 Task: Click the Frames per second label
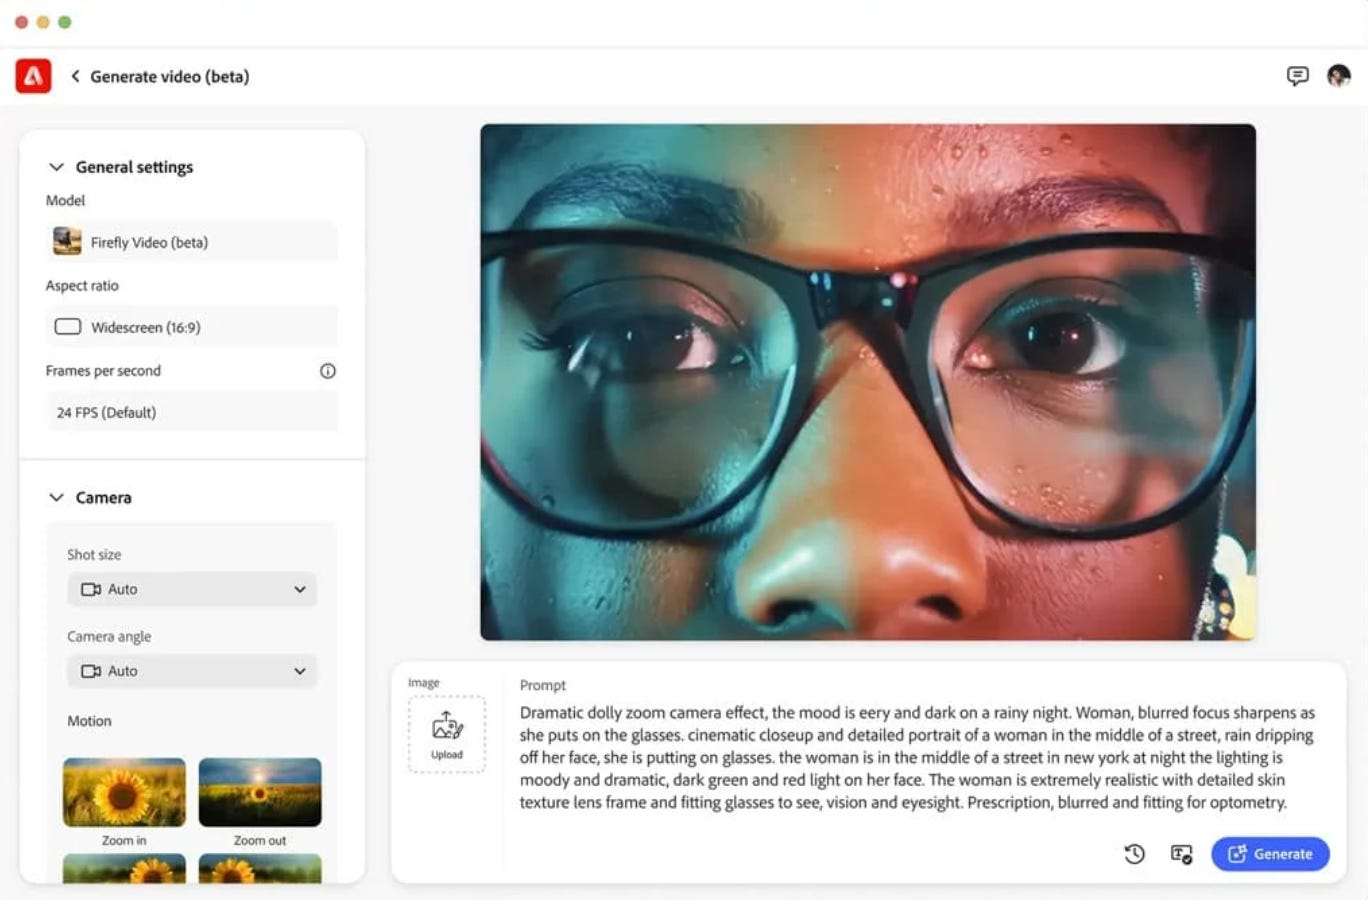(x=103, y=371)
